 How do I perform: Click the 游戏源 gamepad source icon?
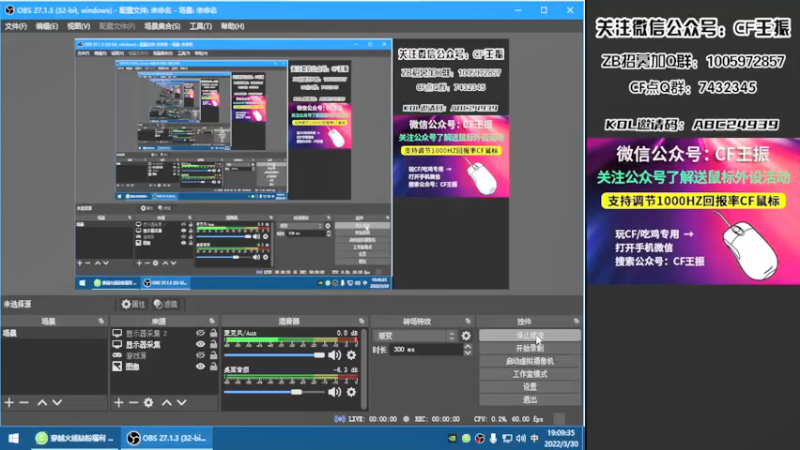(x=117, y=356)
